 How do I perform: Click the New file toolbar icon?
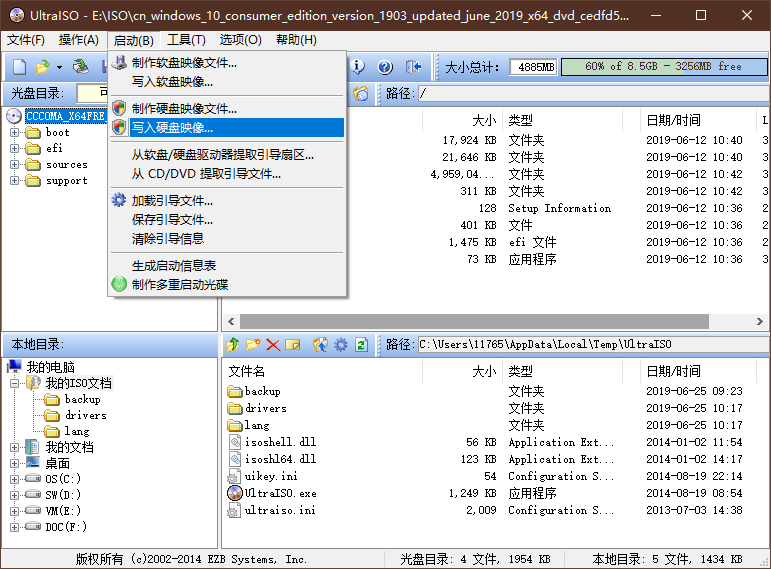pos(19,66)
